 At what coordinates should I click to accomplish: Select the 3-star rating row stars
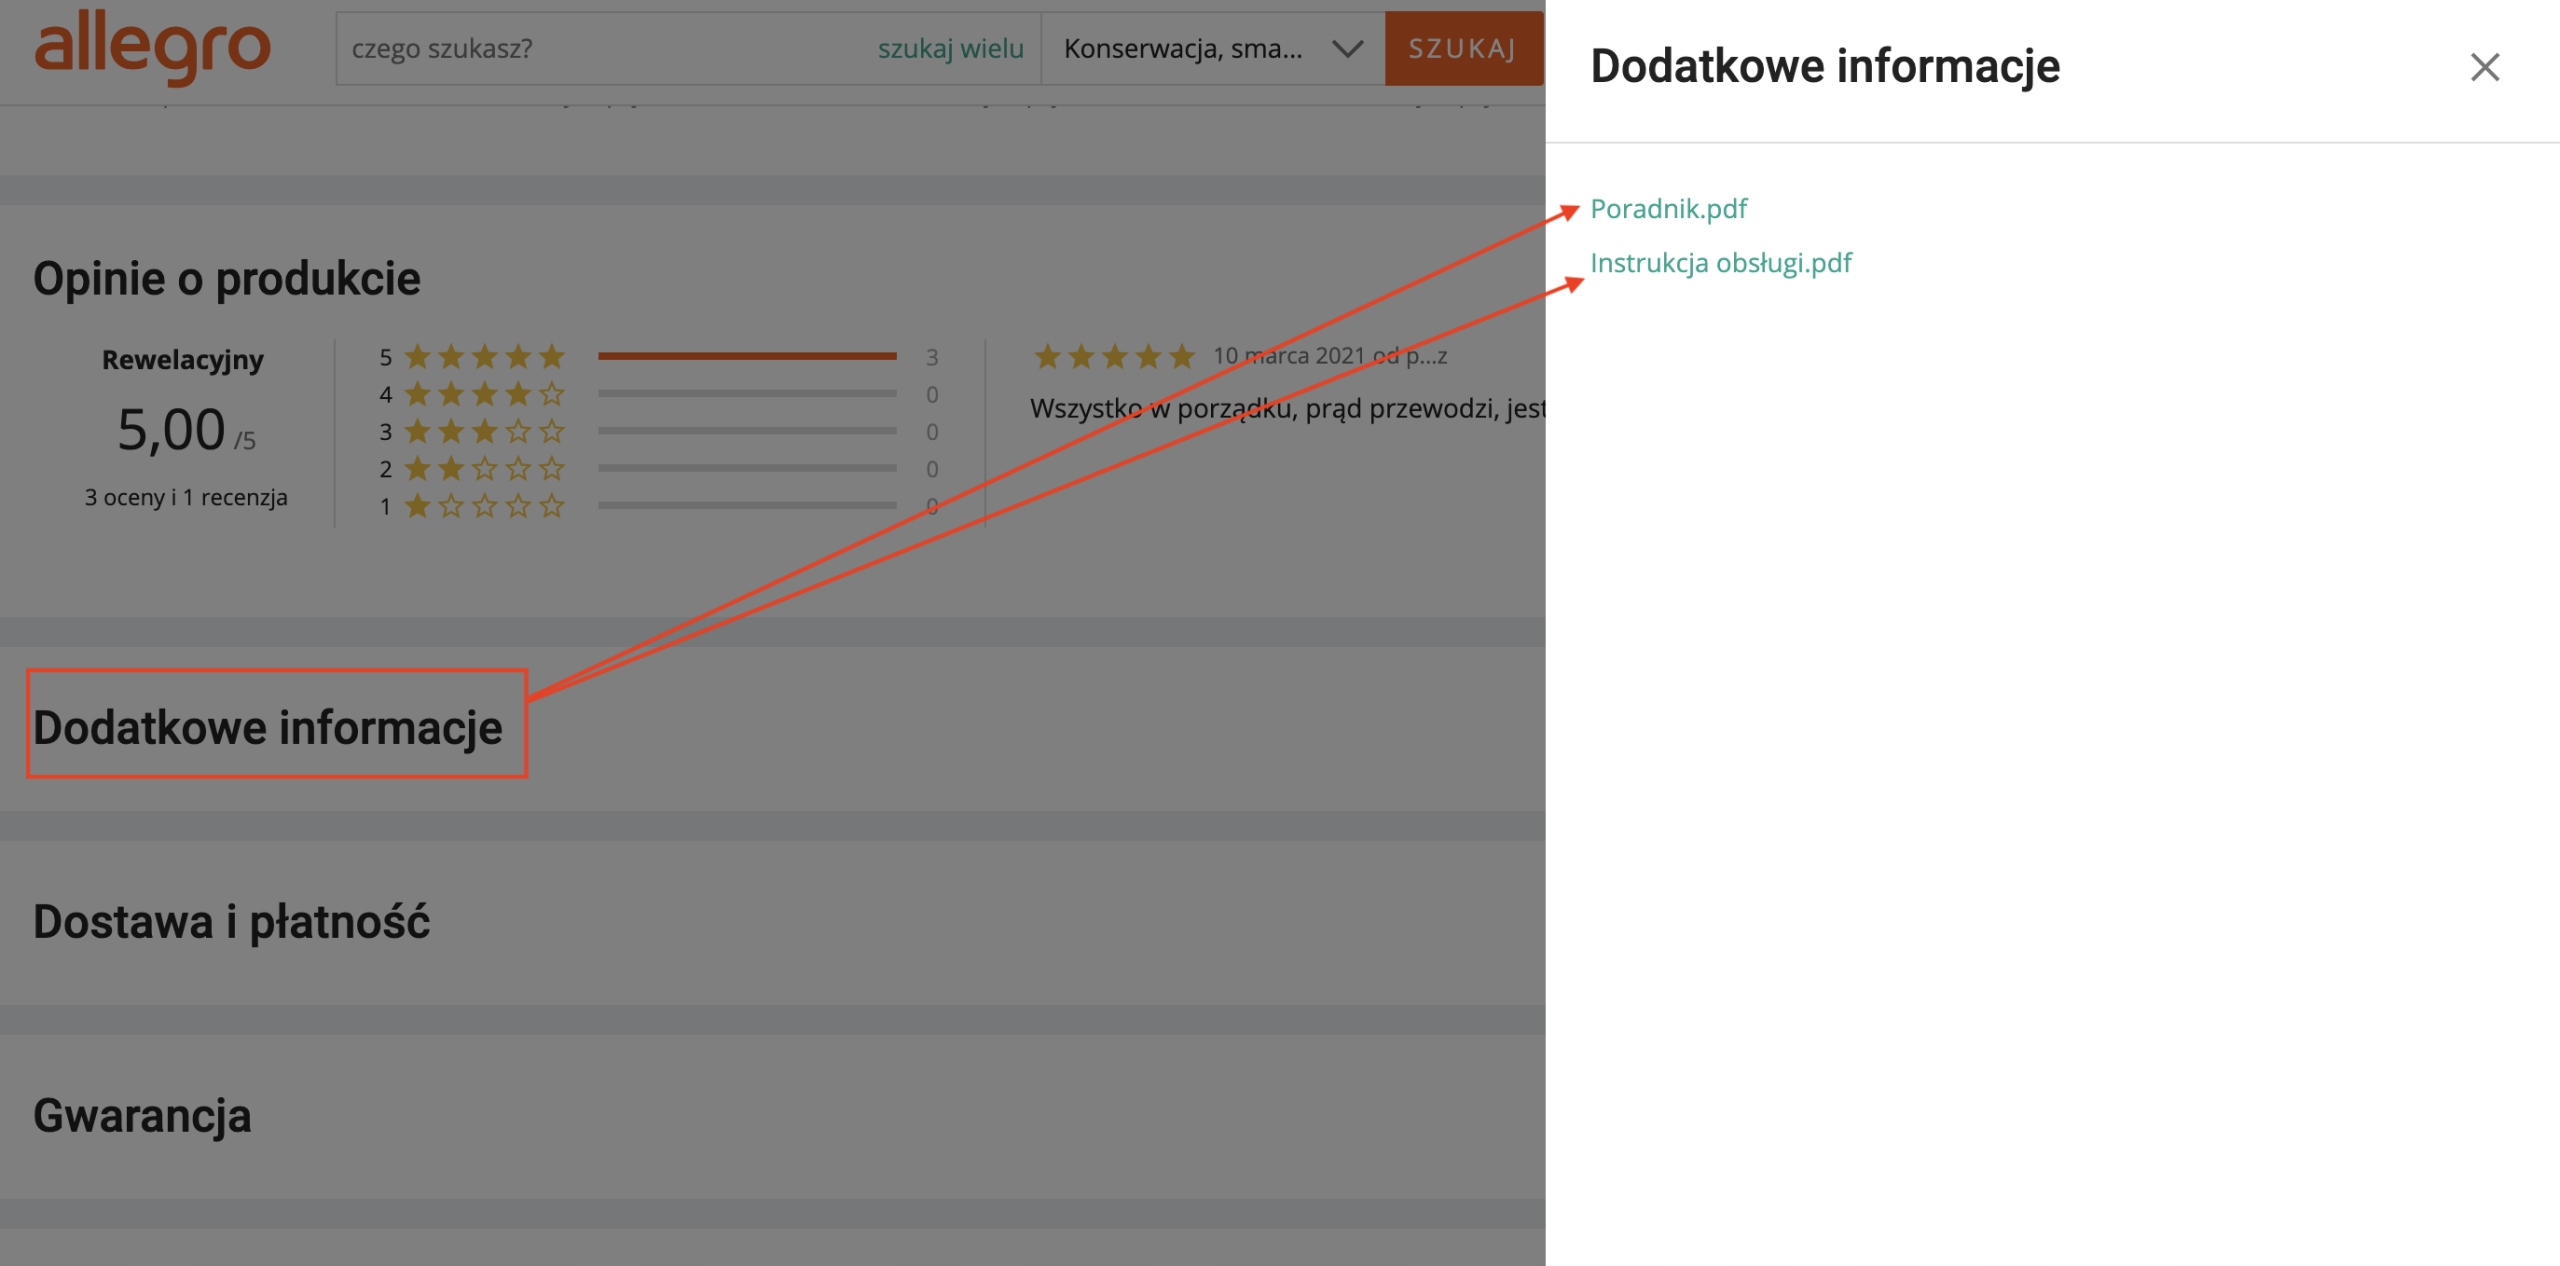[x=484, y=431]
